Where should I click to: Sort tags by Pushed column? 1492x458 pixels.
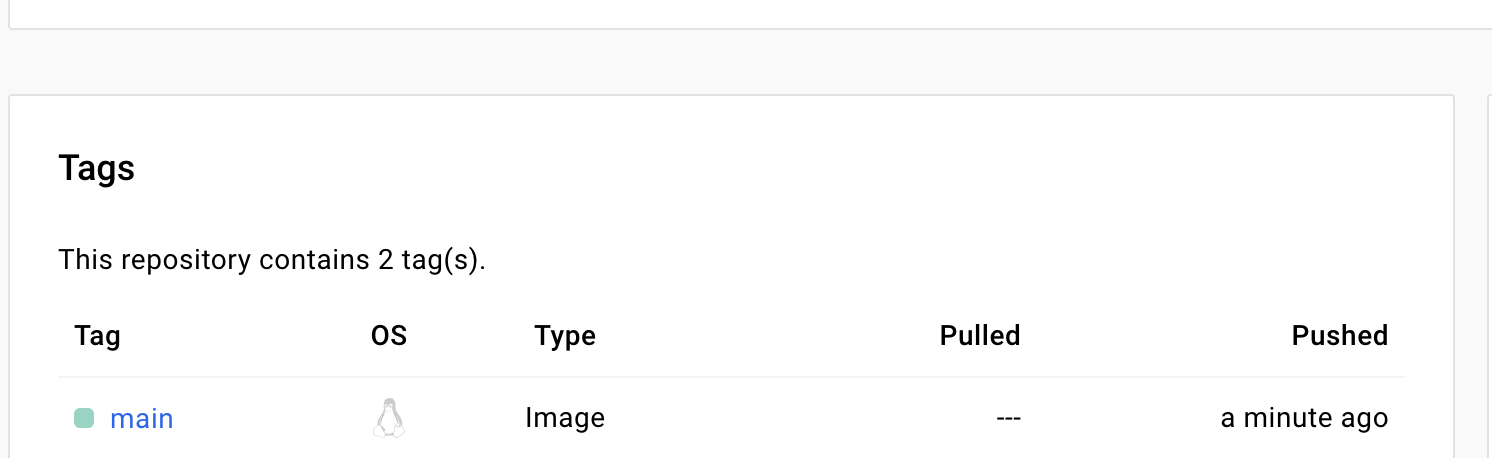coord(1340,335)
